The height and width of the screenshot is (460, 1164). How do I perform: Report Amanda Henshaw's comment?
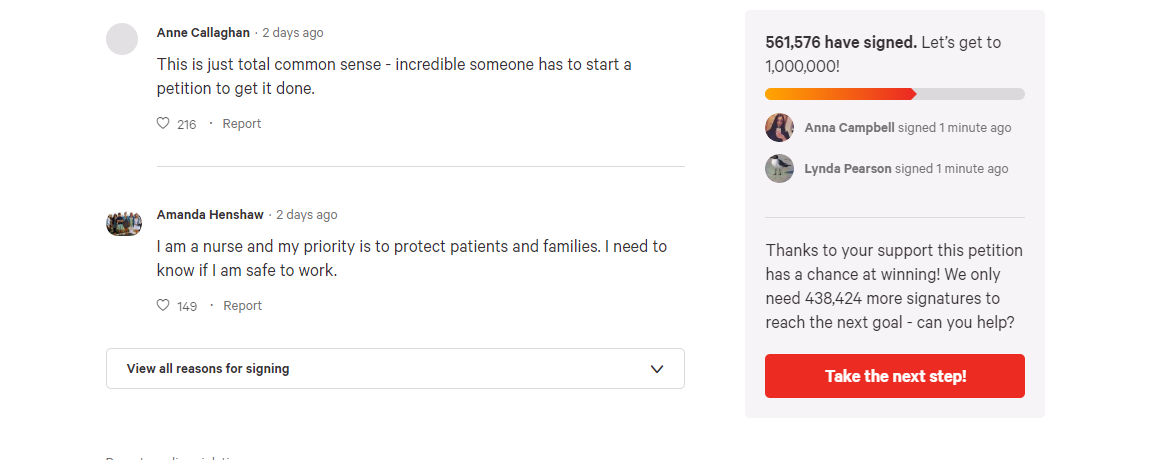coord(242,306)
